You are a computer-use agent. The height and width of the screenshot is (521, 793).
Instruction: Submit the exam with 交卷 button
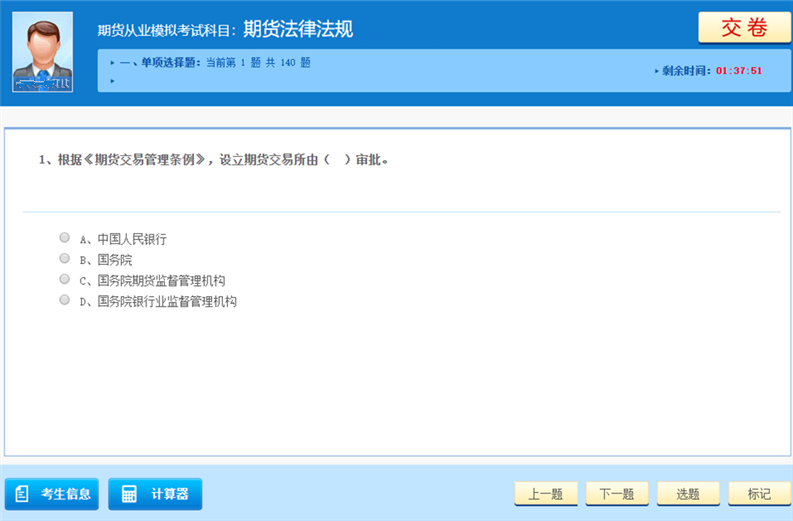point(744,28)
